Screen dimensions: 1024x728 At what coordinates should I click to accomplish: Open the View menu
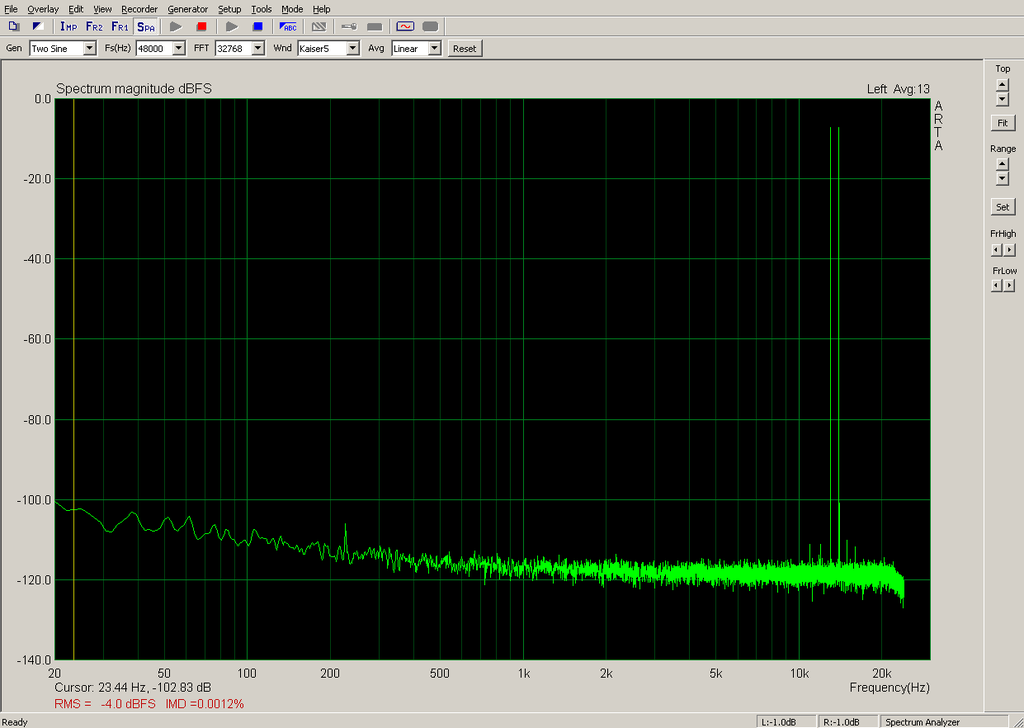[x=103, y=9]
